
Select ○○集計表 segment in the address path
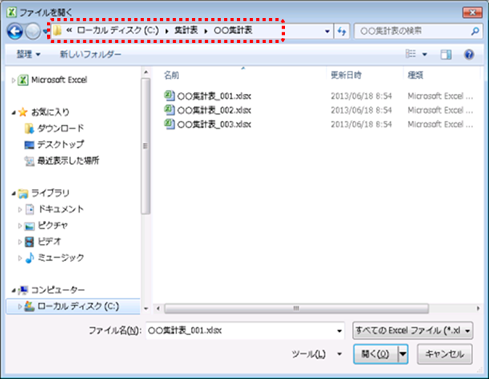[233, 30]
